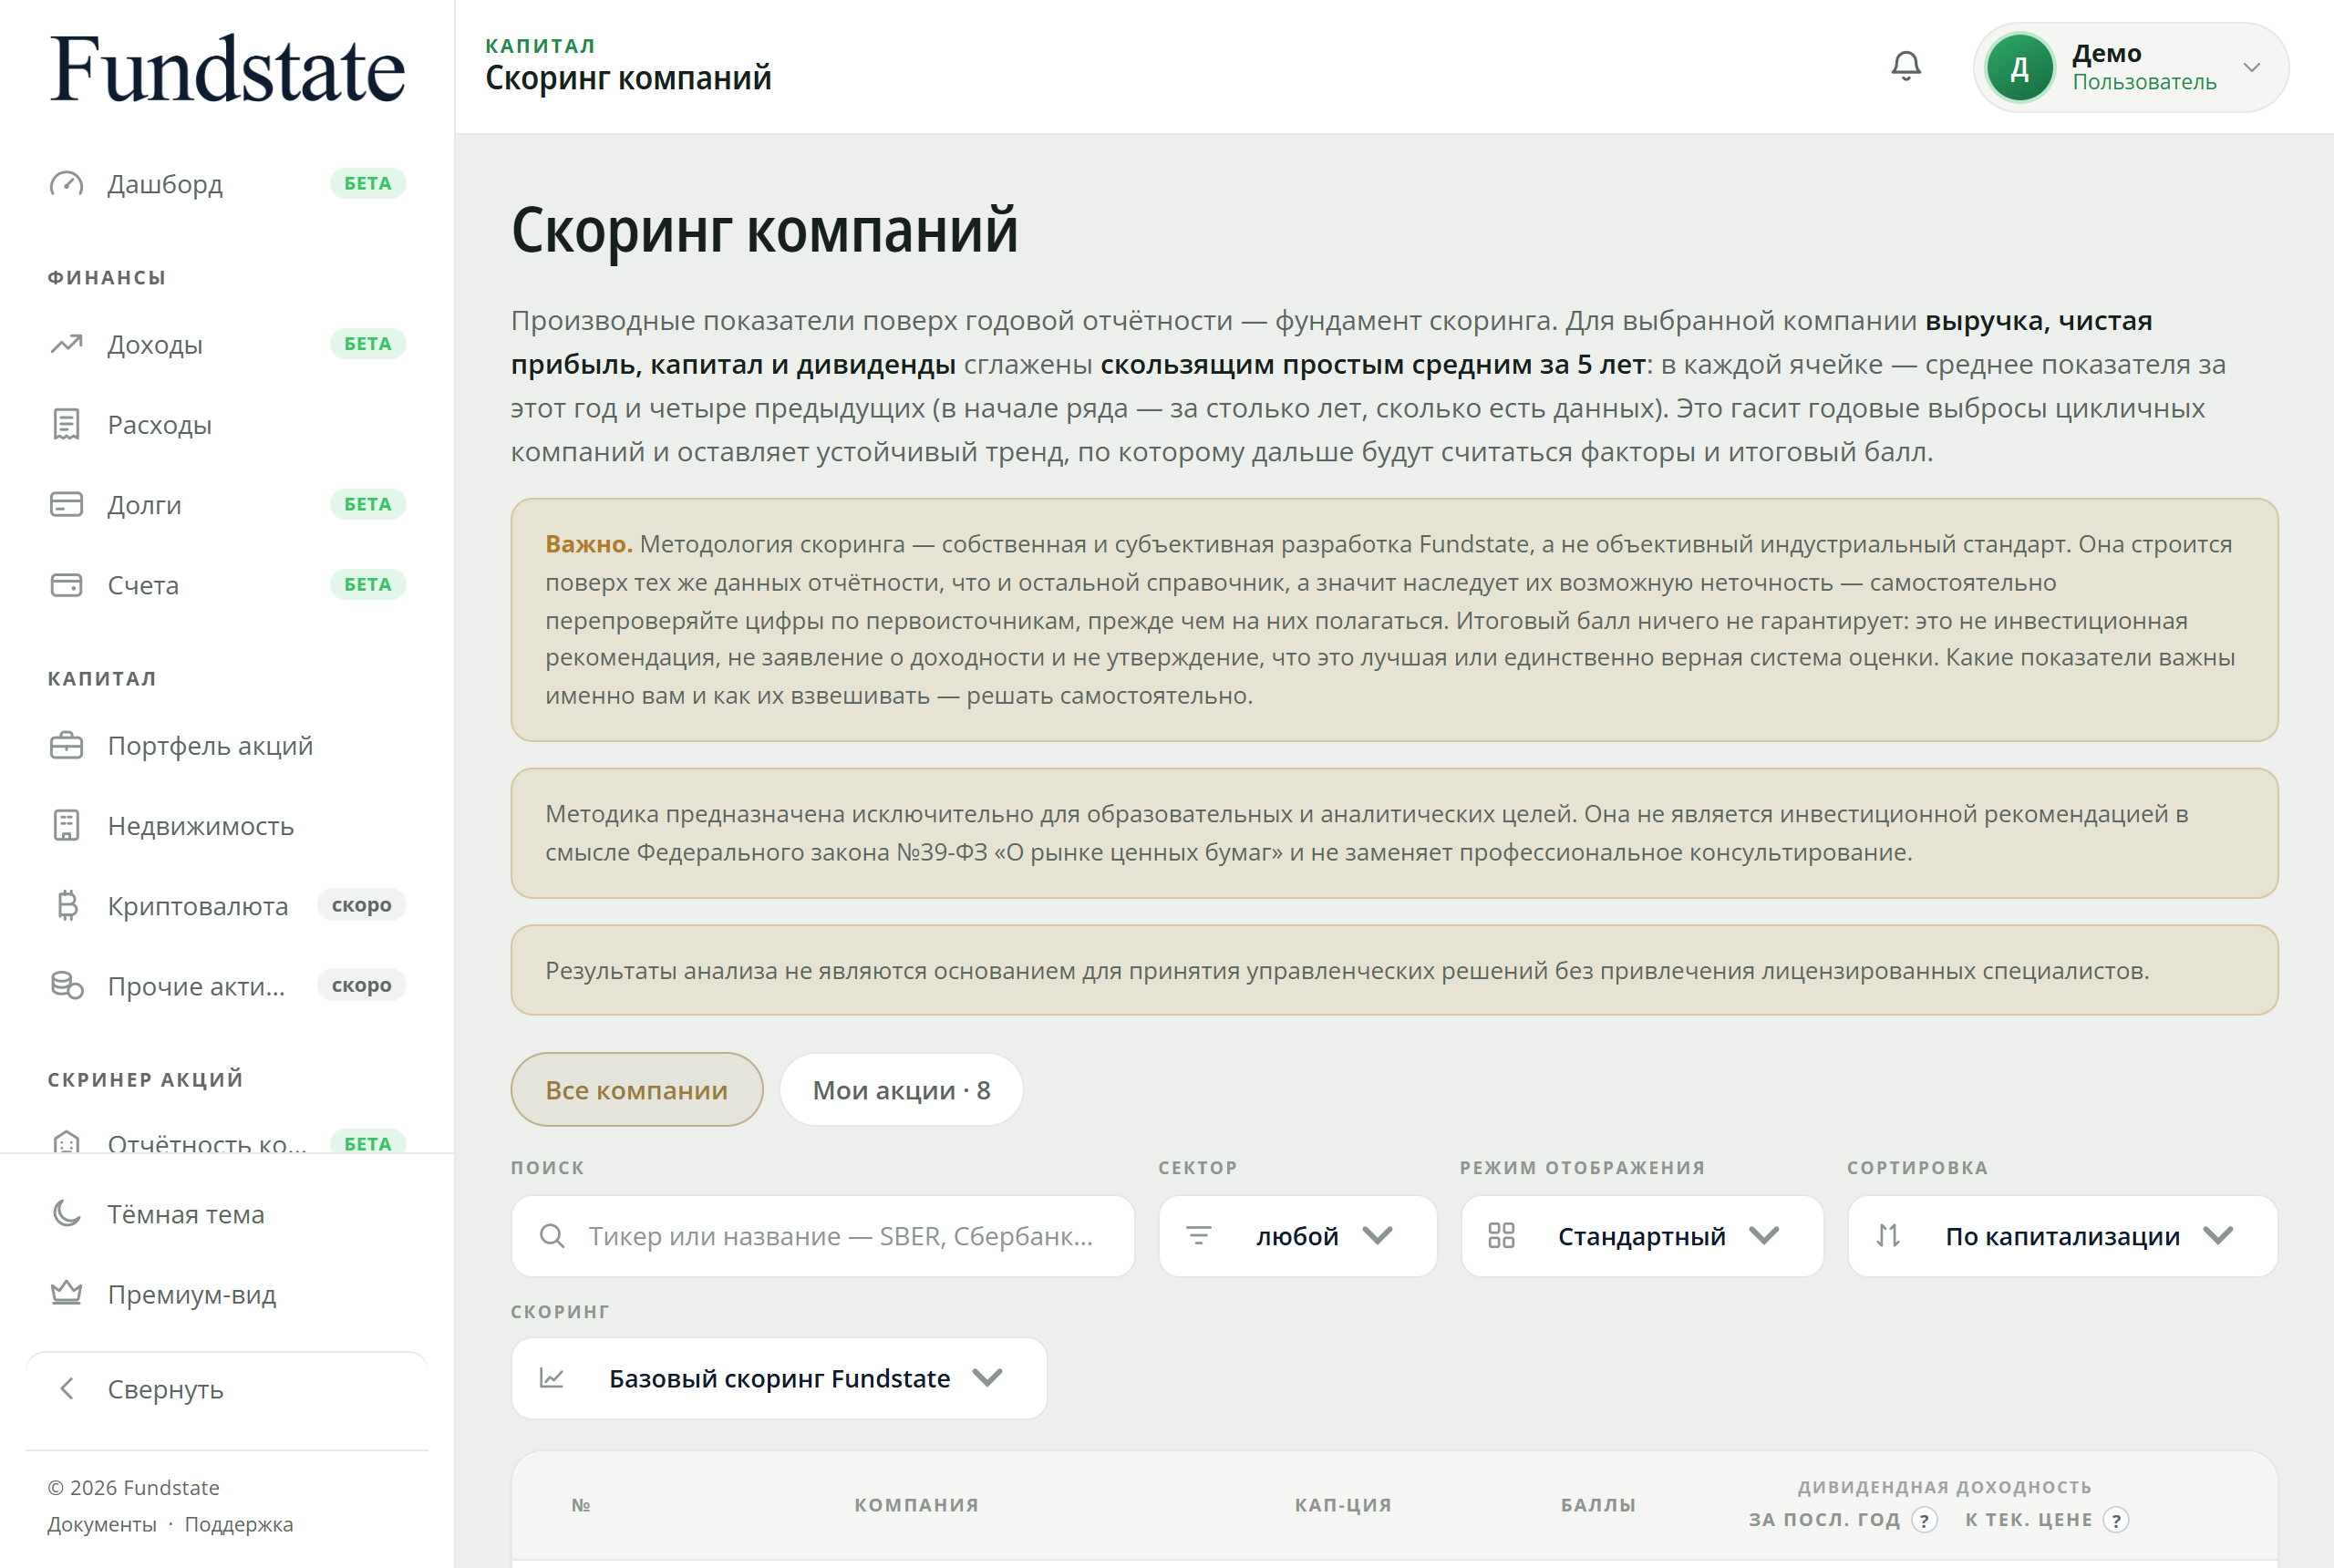Screen dimensions: 2334x1568
Task: Open Долги menu item
Action: [227, 504]
